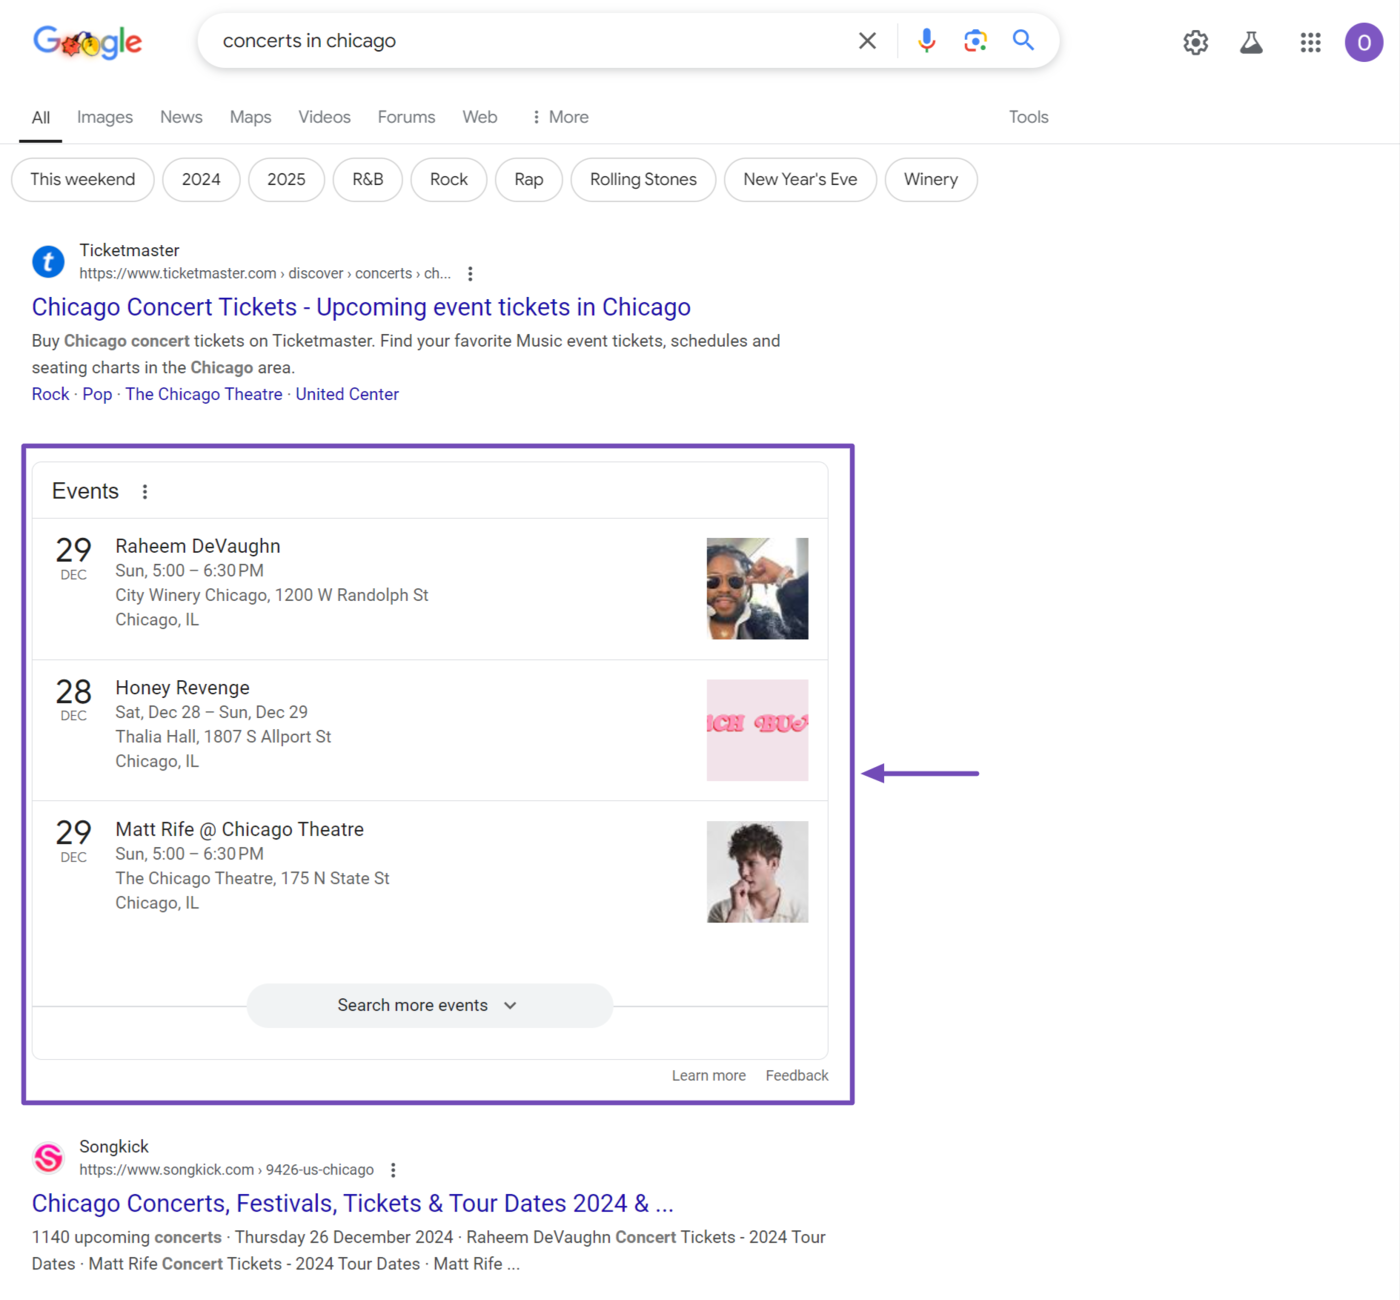Image resolution: width=1400 pixels, height=1300 pixels.
Task: Apply the Rap filter chip
Action: tap(529, 180)
